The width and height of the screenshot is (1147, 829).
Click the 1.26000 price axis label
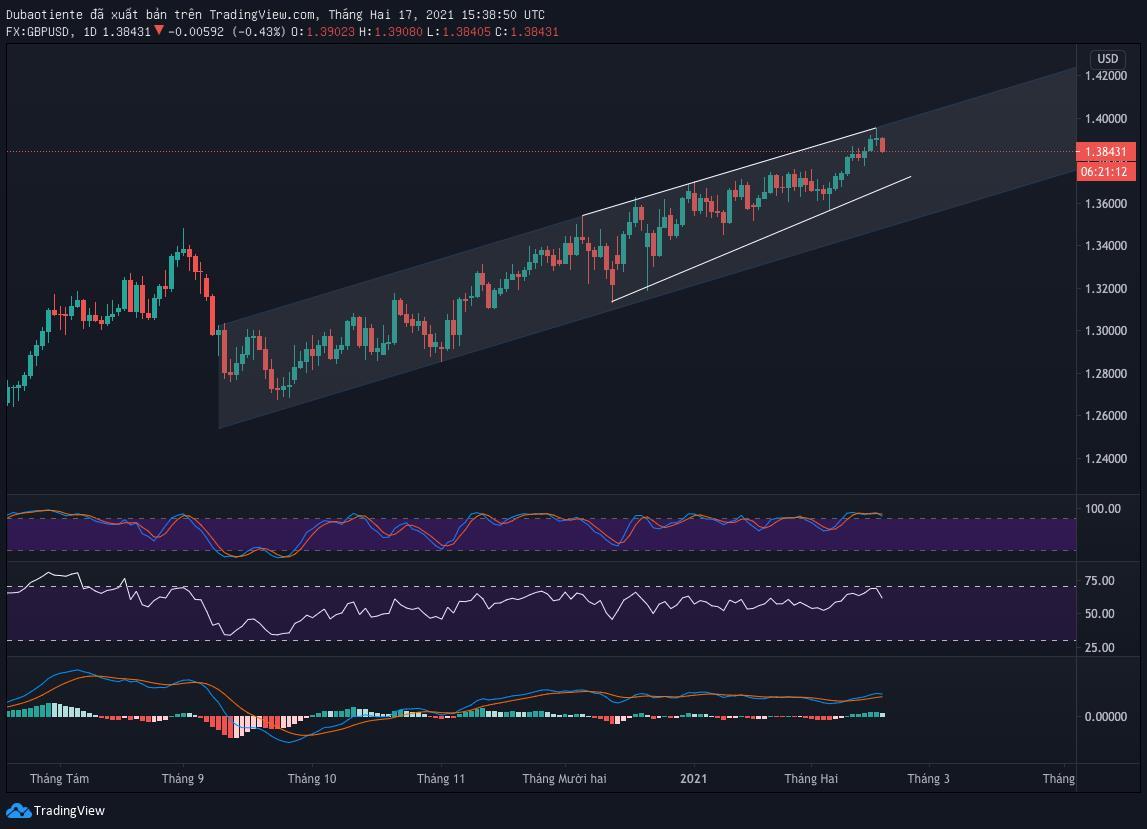point(1105,416)
